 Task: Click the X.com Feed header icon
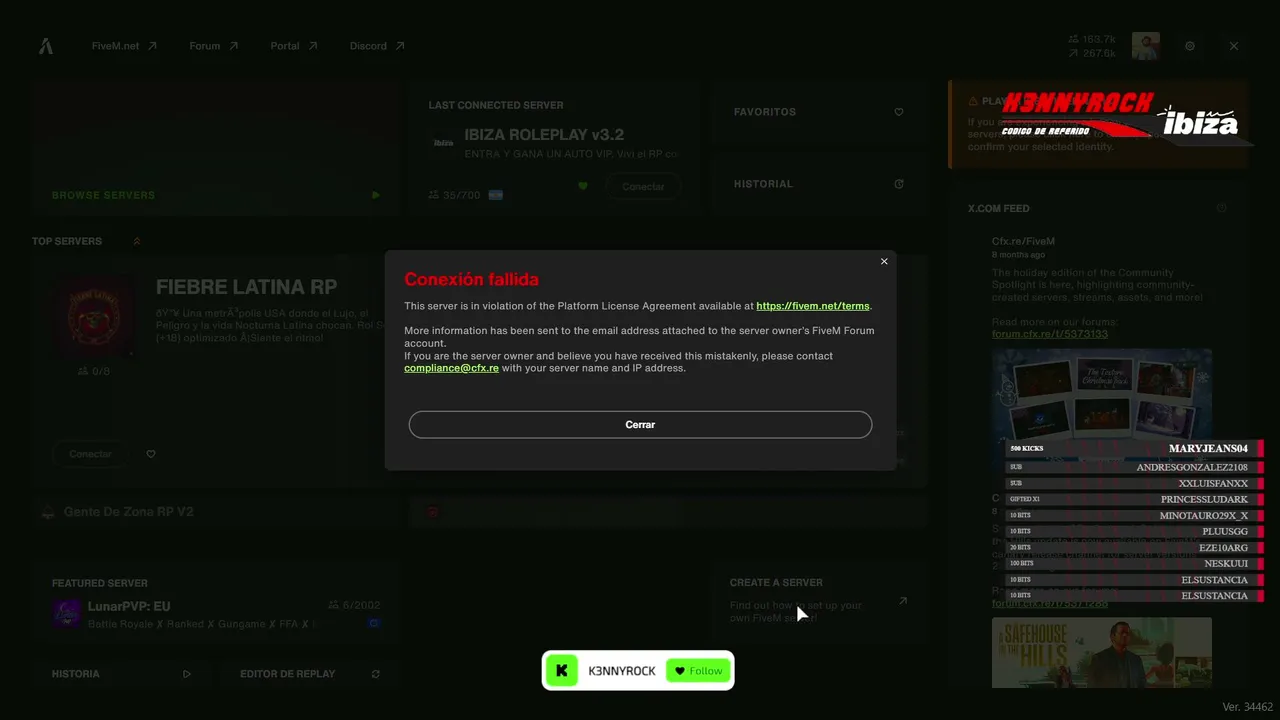tap(1222, 208)
